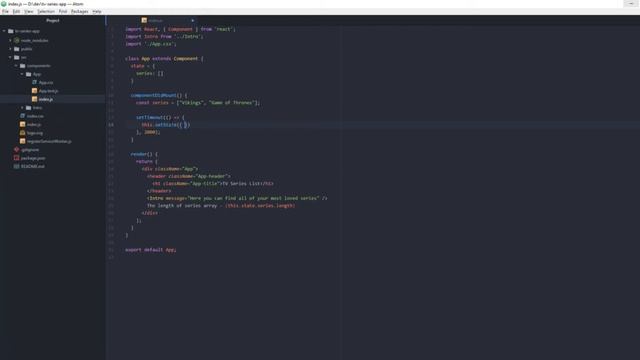The width and height of the screenshot is (640, 360).
Task: Click the components folder icon
Action: [22, 66]
